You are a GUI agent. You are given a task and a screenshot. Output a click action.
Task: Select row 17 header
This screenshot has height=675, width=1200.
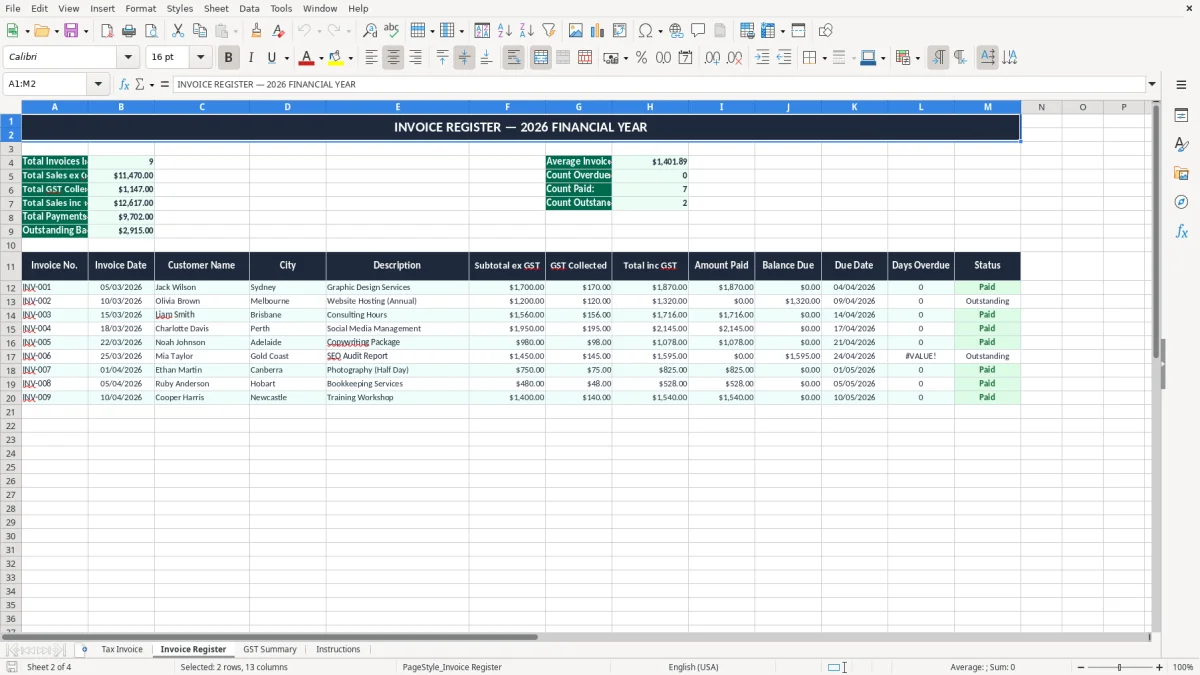[x=11, y=356]
